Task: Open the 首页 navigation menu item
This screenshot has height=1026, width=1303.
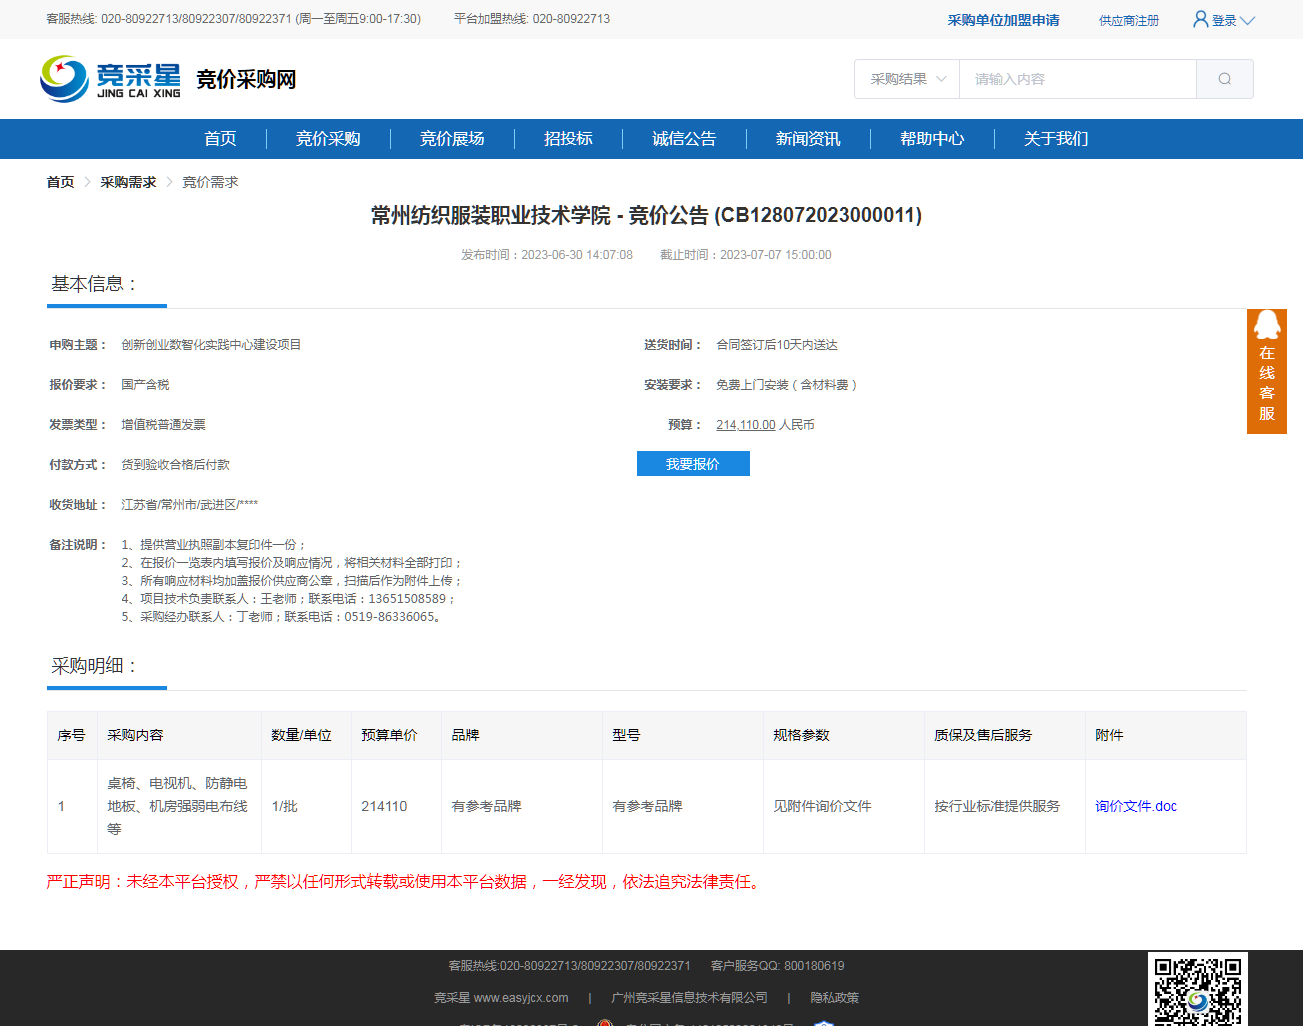Action: pyautogui.click(x=220, y=139)
